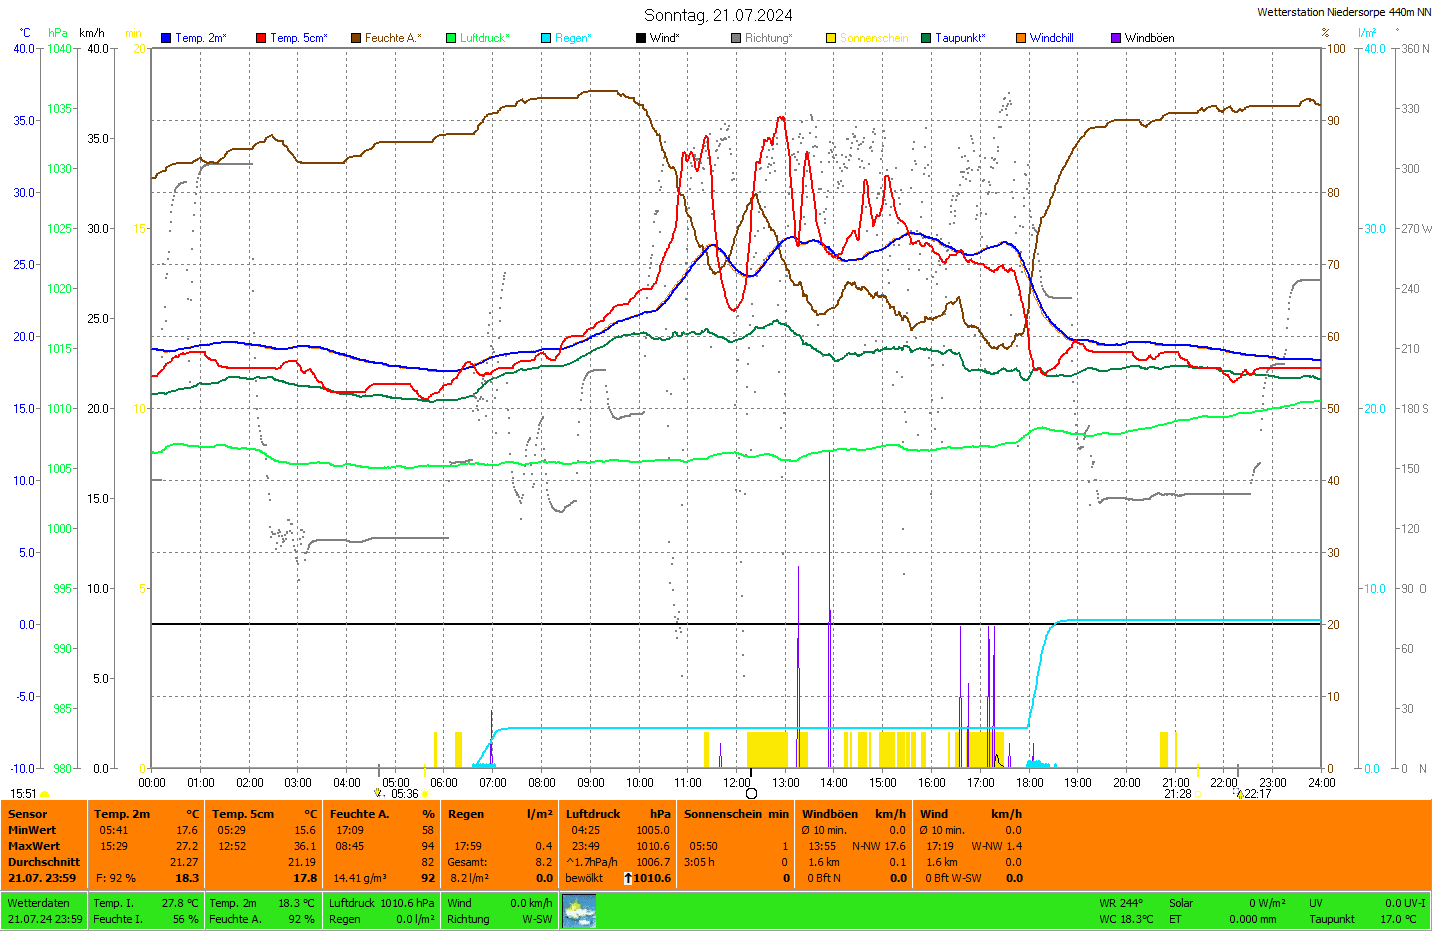The height and width of the screenshot is (931, 1432).
Task: Click the red Temp. 5cm legend square
Action: (x=261, y=38)
